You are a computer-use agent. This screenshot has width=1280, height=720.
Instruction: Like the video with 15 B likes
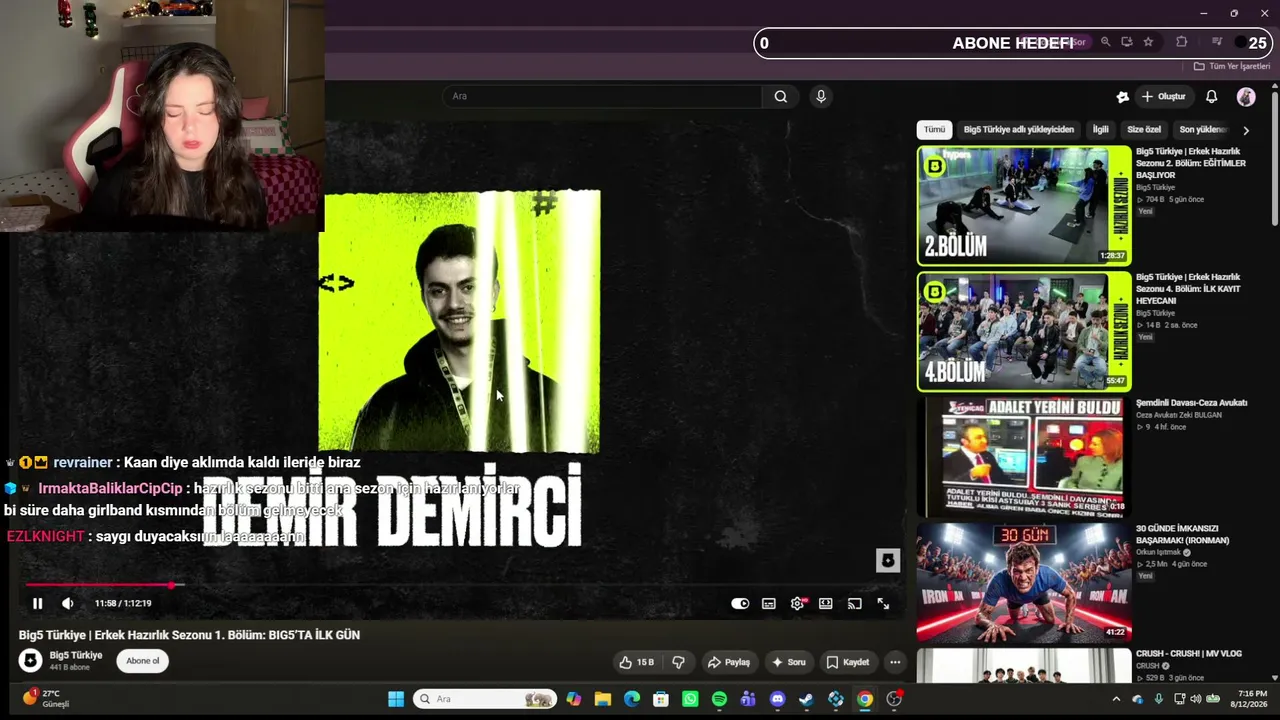click(636, 662)
